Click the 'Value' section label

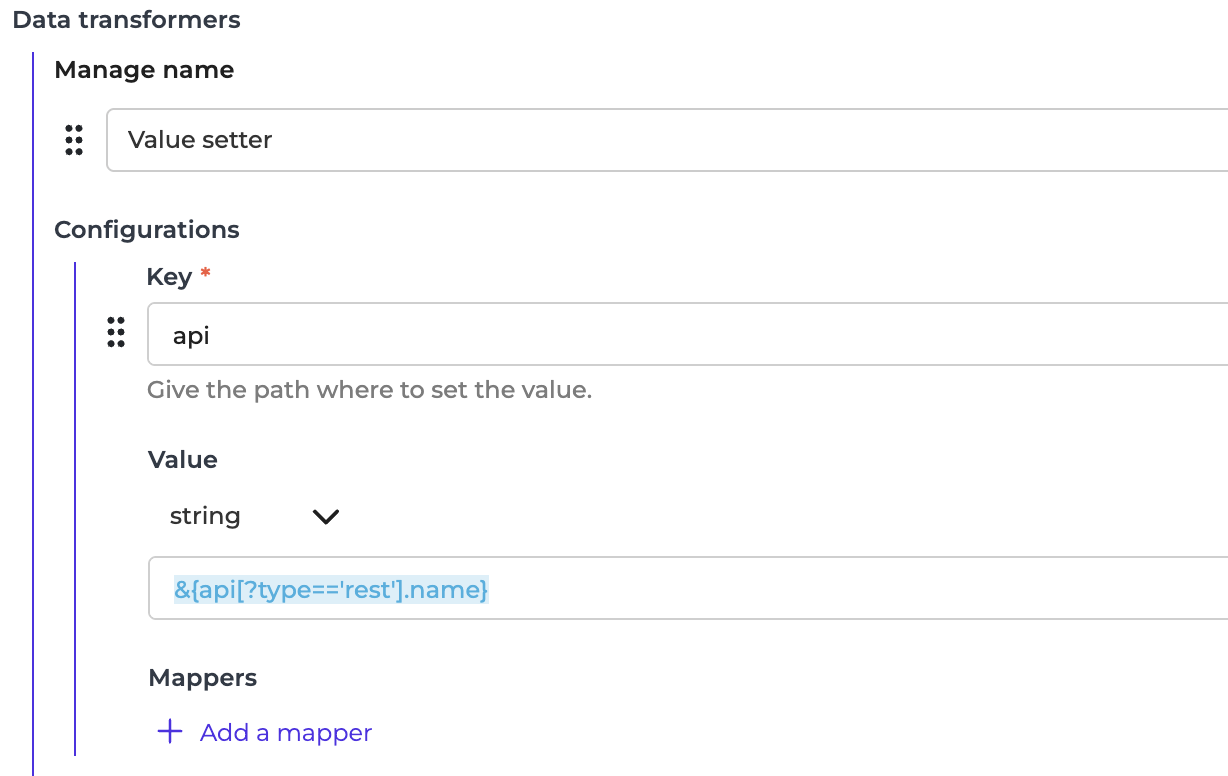(183, 459)
